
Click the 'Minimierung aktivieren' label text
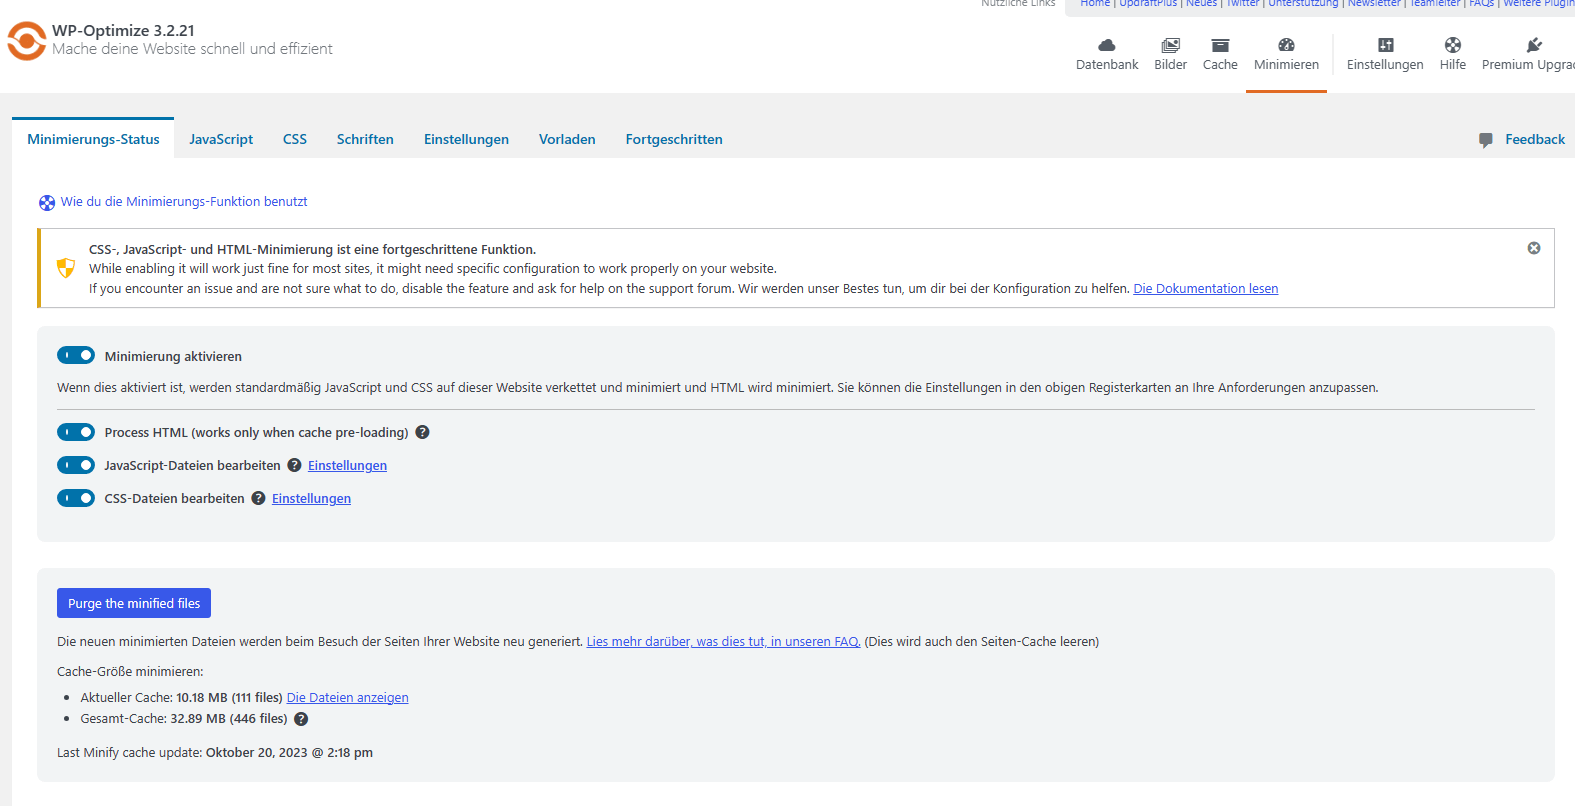point(173,356)
